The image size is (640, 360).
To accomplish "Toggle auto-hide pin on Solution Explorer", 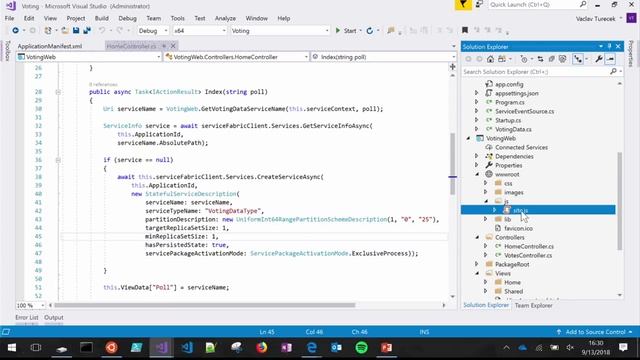I will pyautogui.click(x=609, y=47).
